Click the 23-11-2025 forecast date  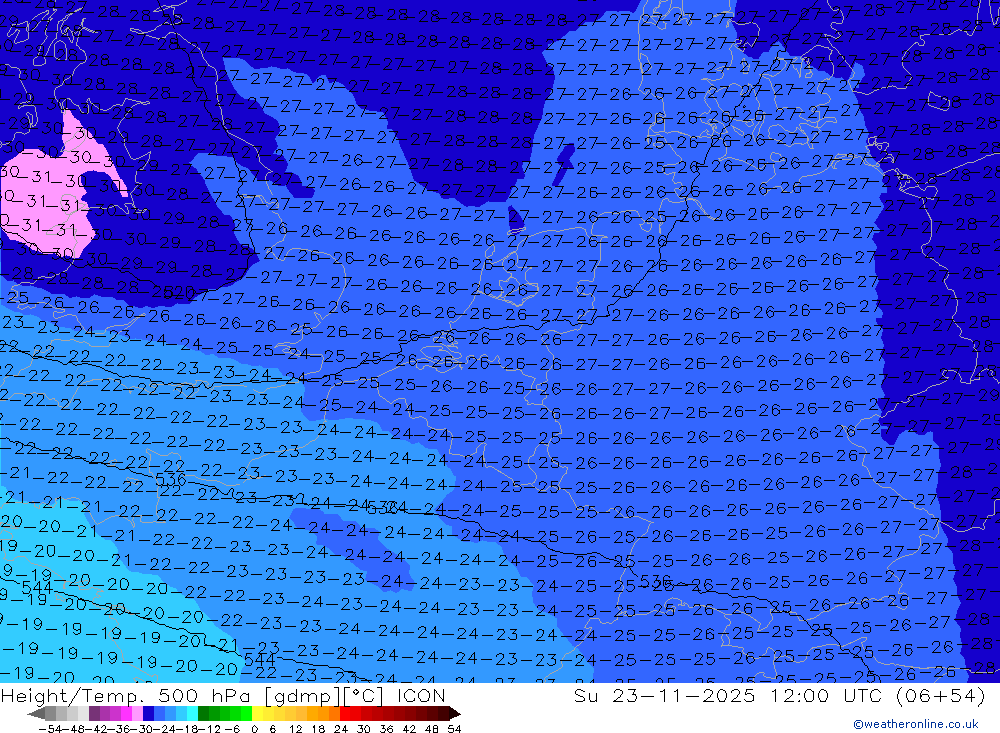(x=684, y=696)
